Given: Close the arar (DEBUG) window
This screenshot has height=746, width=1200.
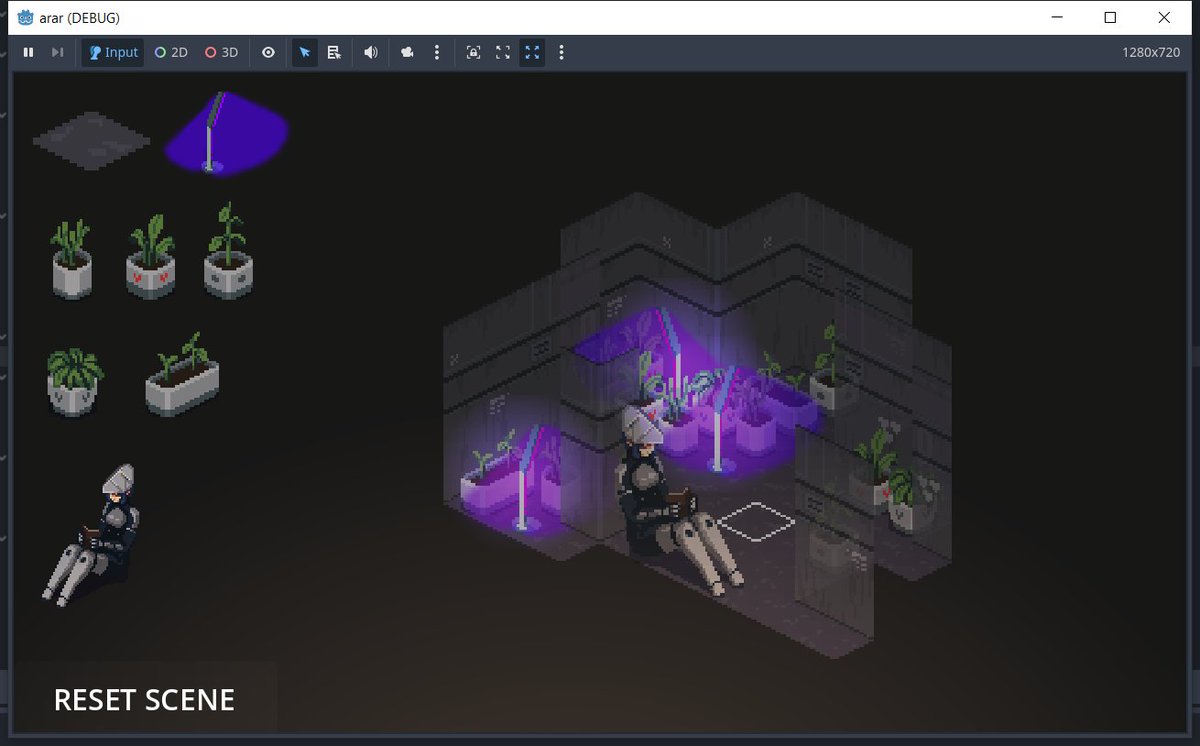Looking at the screenshot, I should click(x=1164, y=17).
